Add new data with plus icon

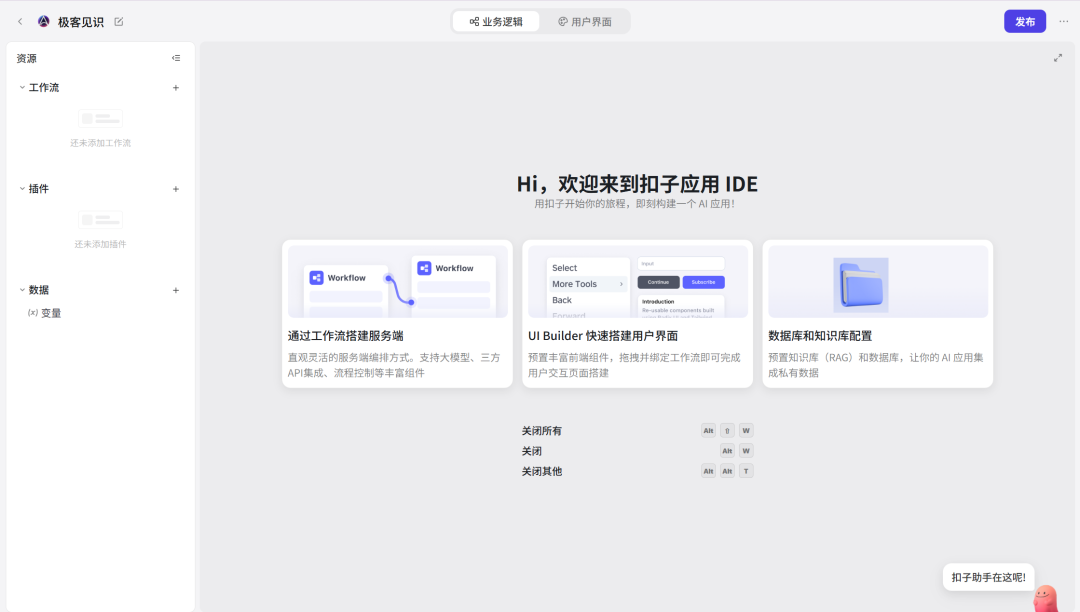176,290
